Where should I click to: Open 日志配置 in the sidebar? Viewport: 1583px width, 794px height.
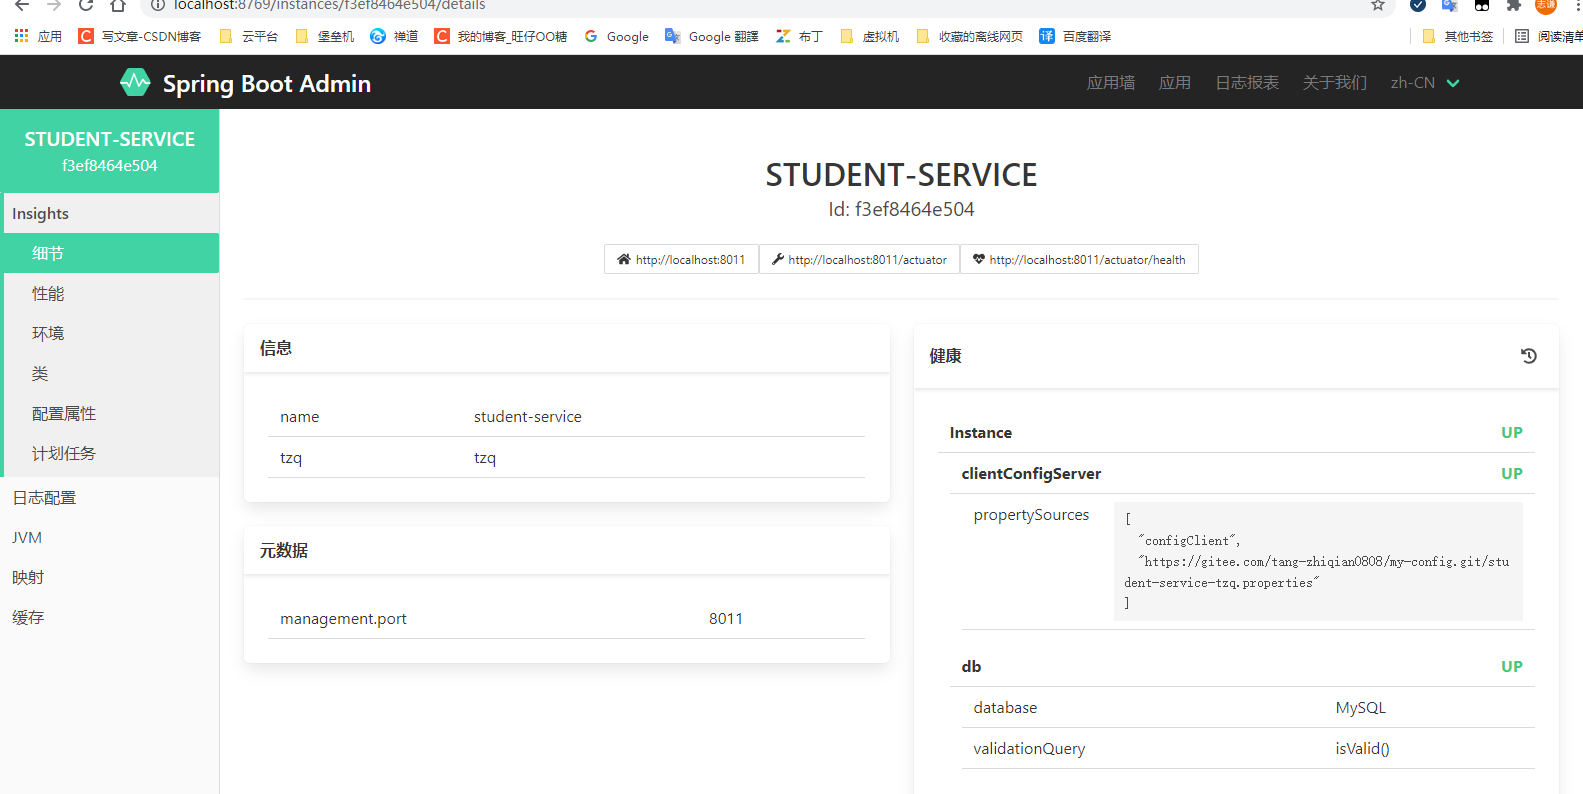[x=110, y=497]
